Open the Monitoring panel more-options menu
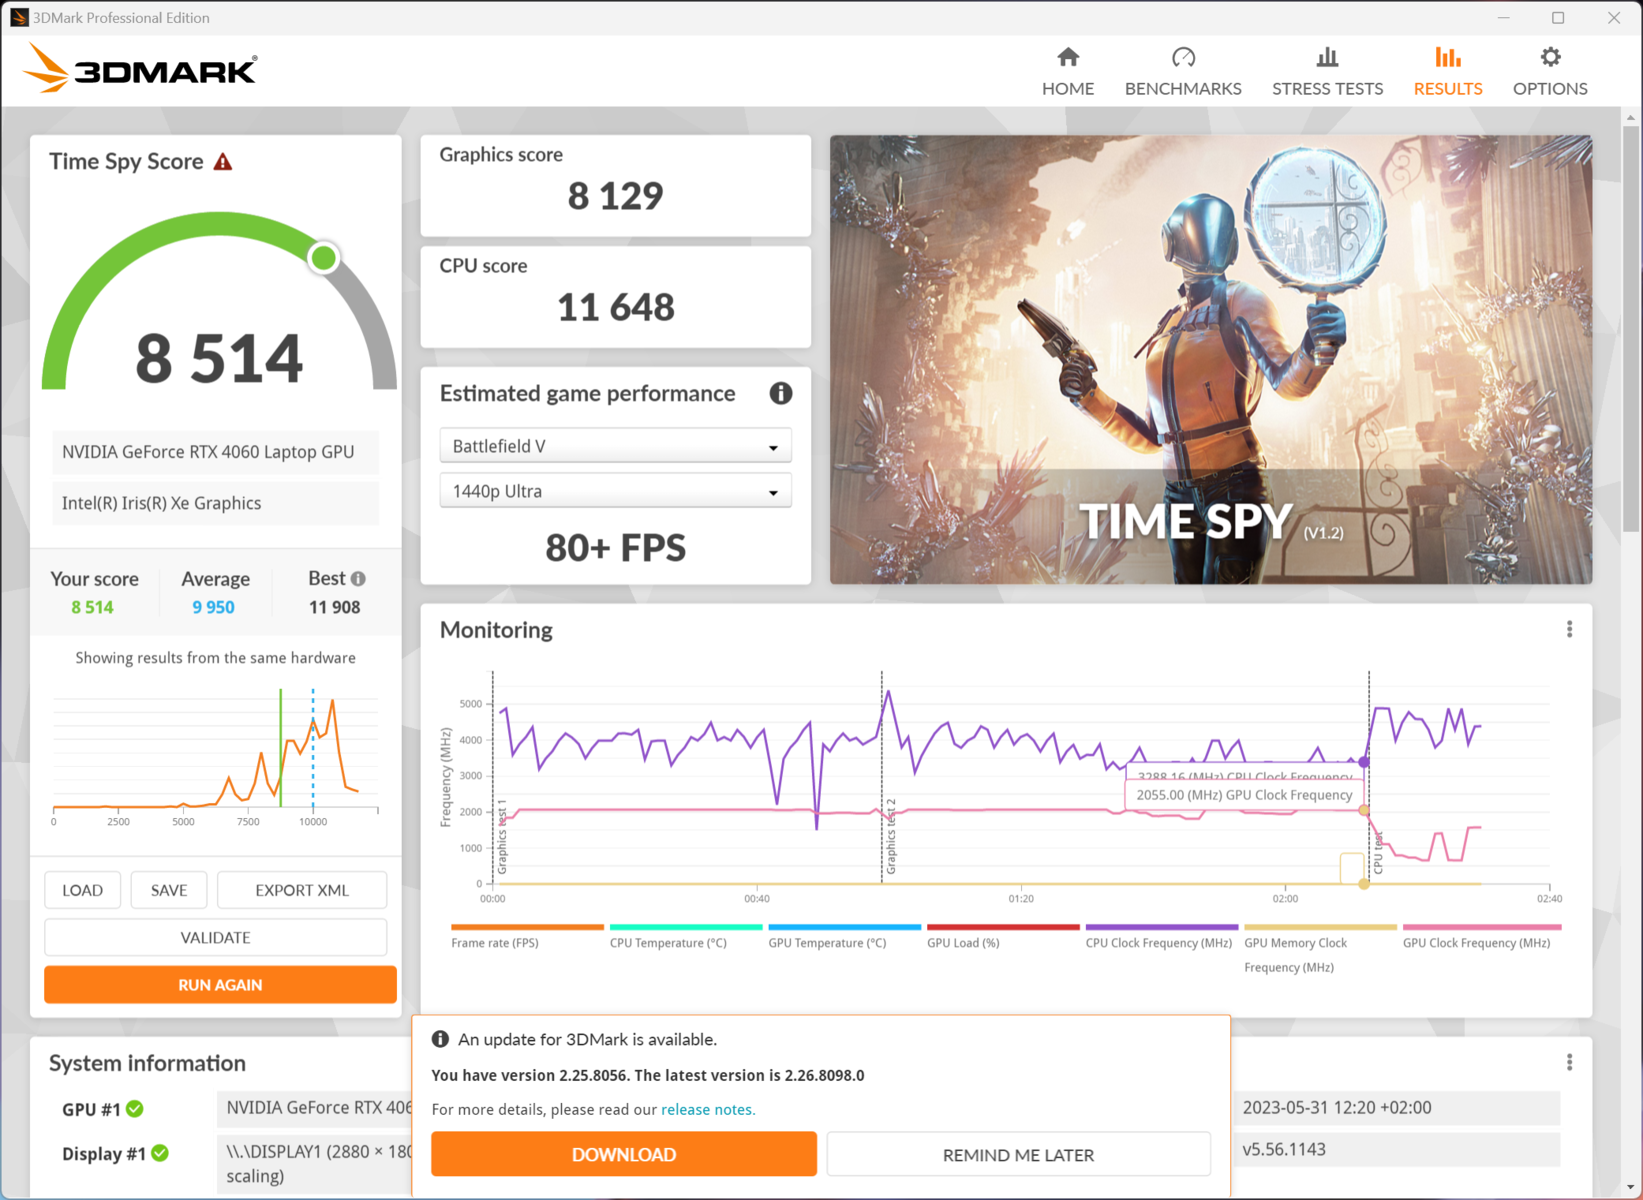1643x1200 pixels. tap(1569, 629)
